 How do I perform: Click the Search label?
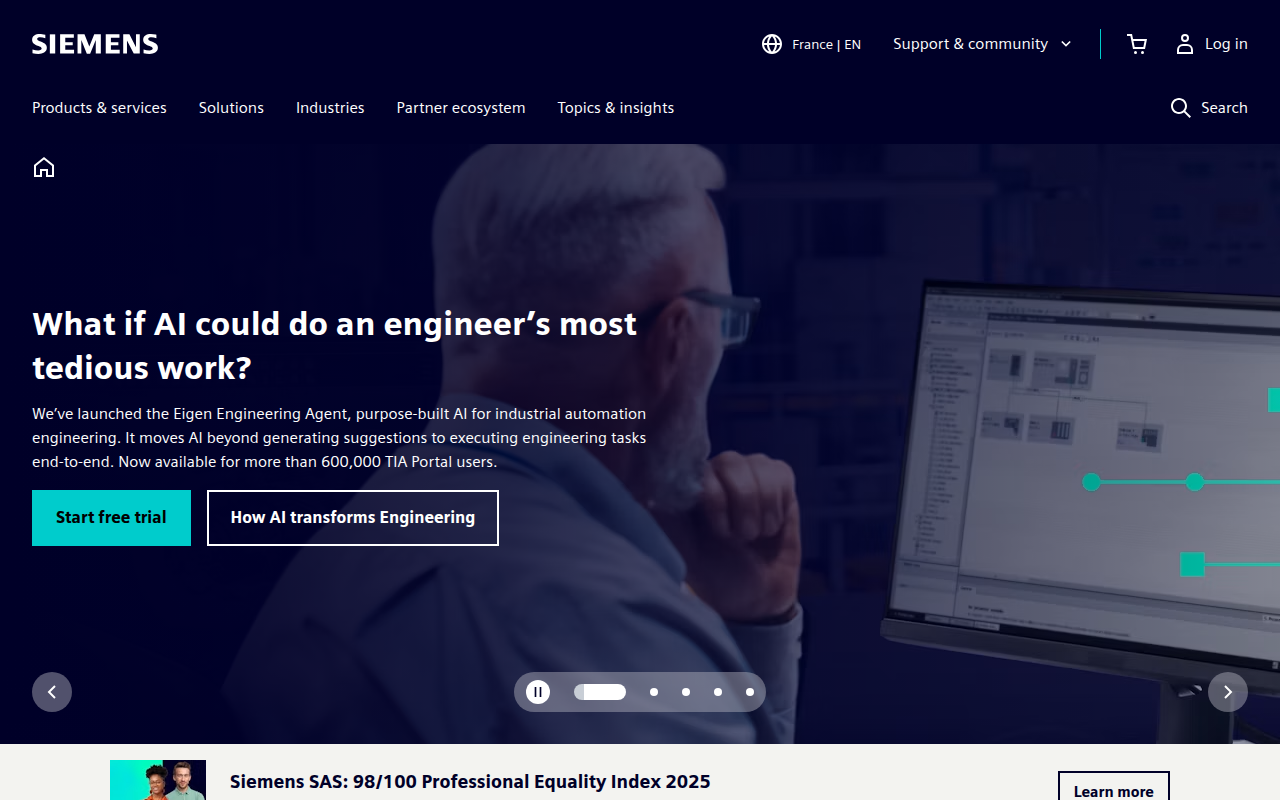point(1224,108)
